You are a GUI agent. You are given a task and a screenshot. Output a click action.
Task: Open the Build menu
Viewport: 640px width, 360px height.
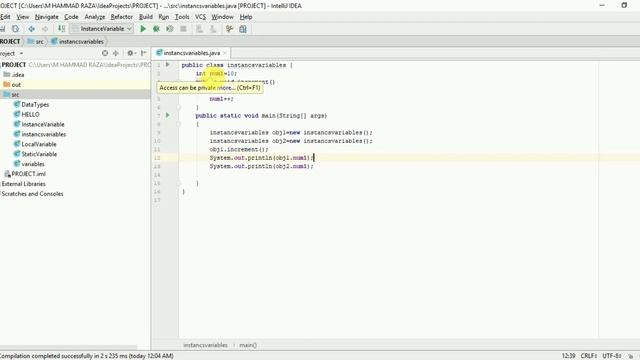pos(146,17)
